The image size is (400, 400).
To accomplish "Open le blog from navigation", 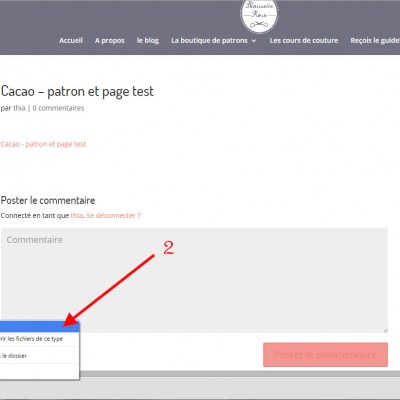I will click(x=148, y=40).
